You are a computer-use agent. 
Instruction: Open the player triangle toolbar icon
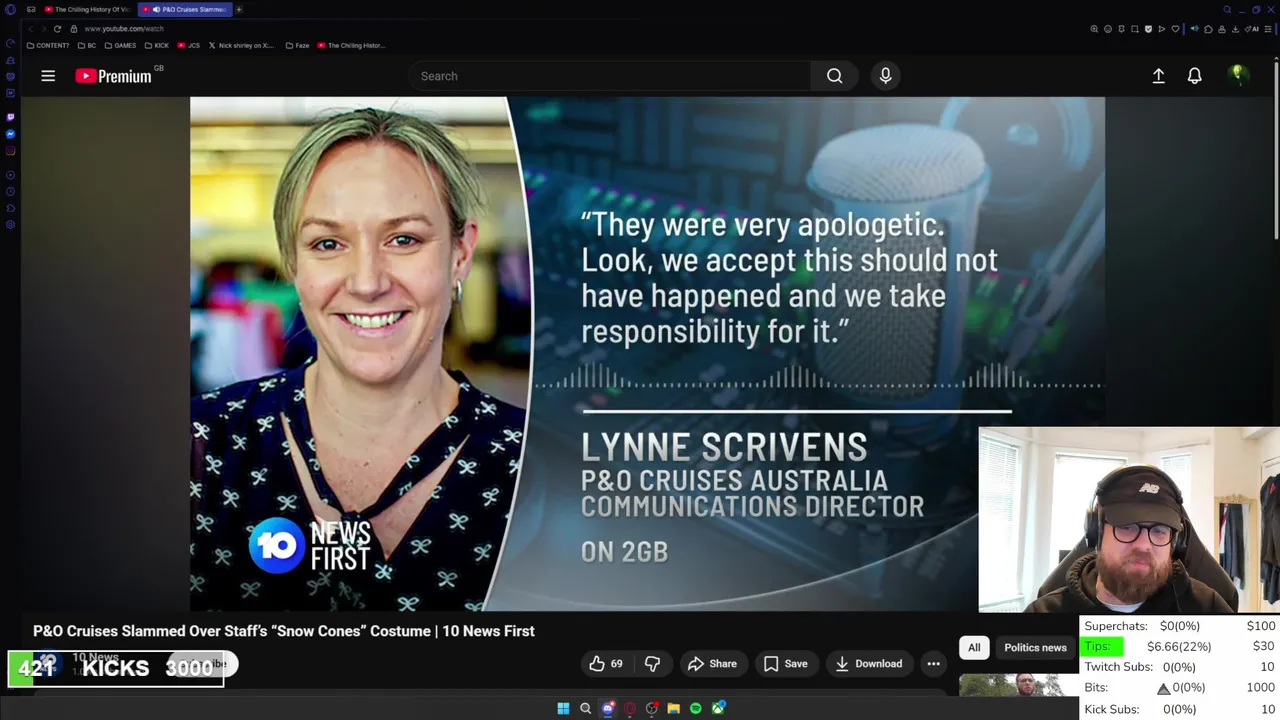(1161, 29)
